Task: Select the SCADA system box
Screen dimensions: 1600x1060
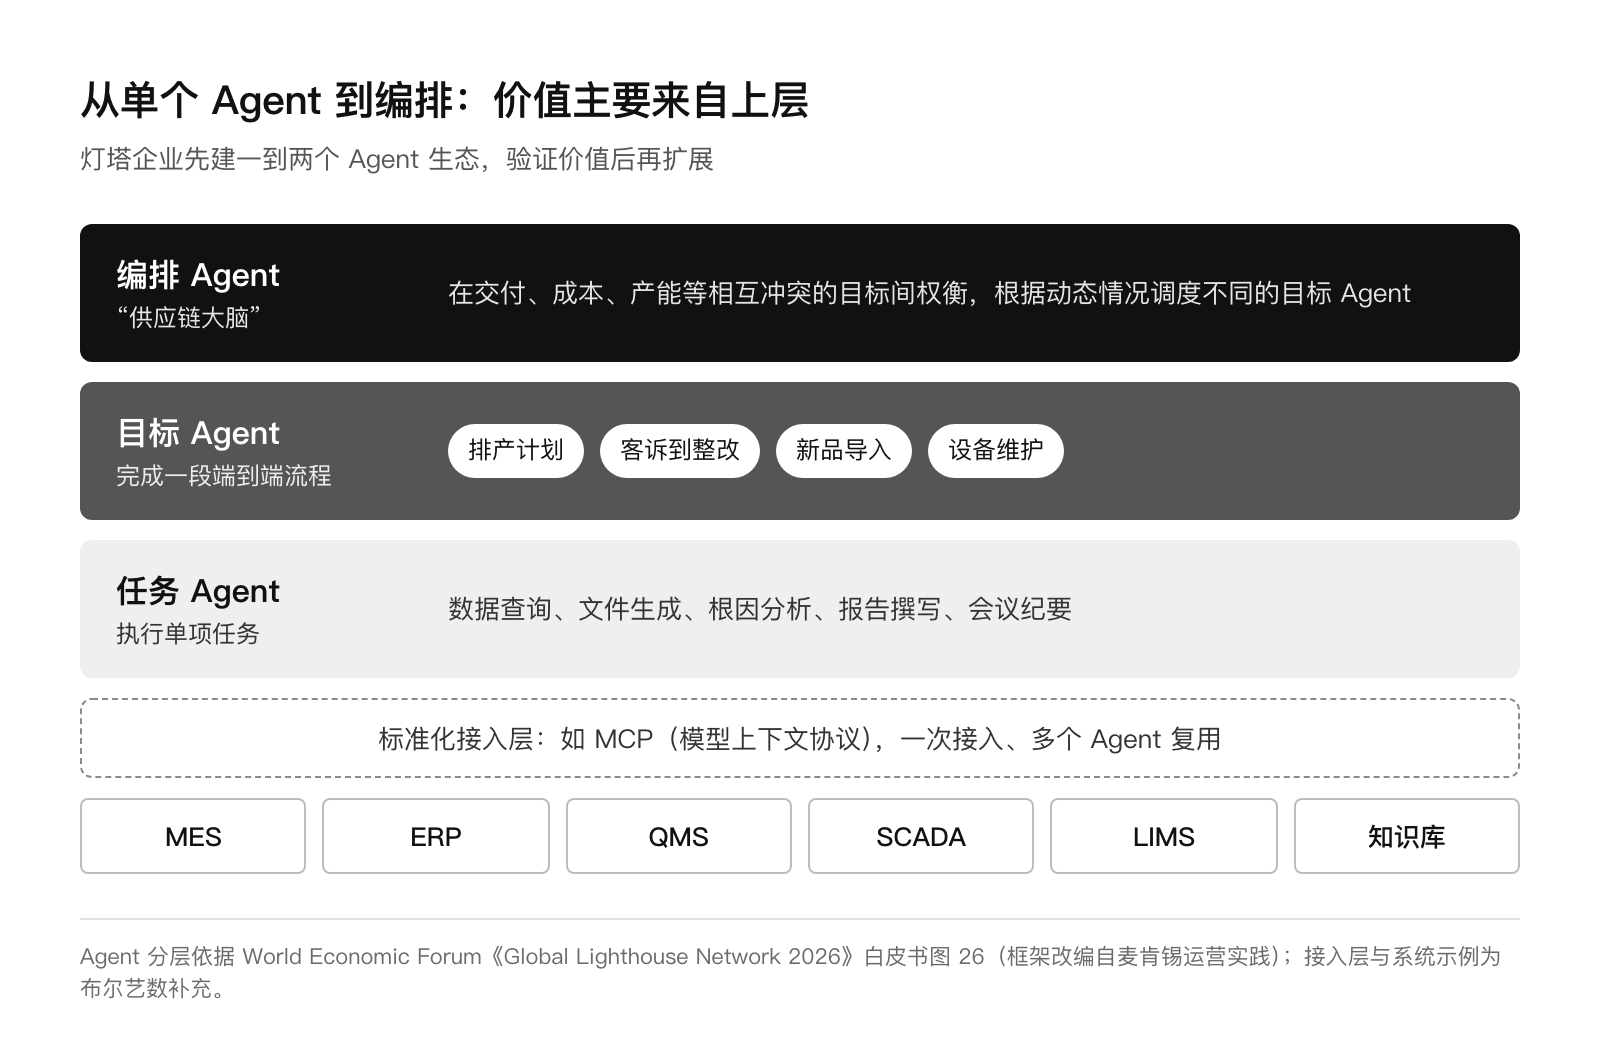Action: [x=921, y=836]
